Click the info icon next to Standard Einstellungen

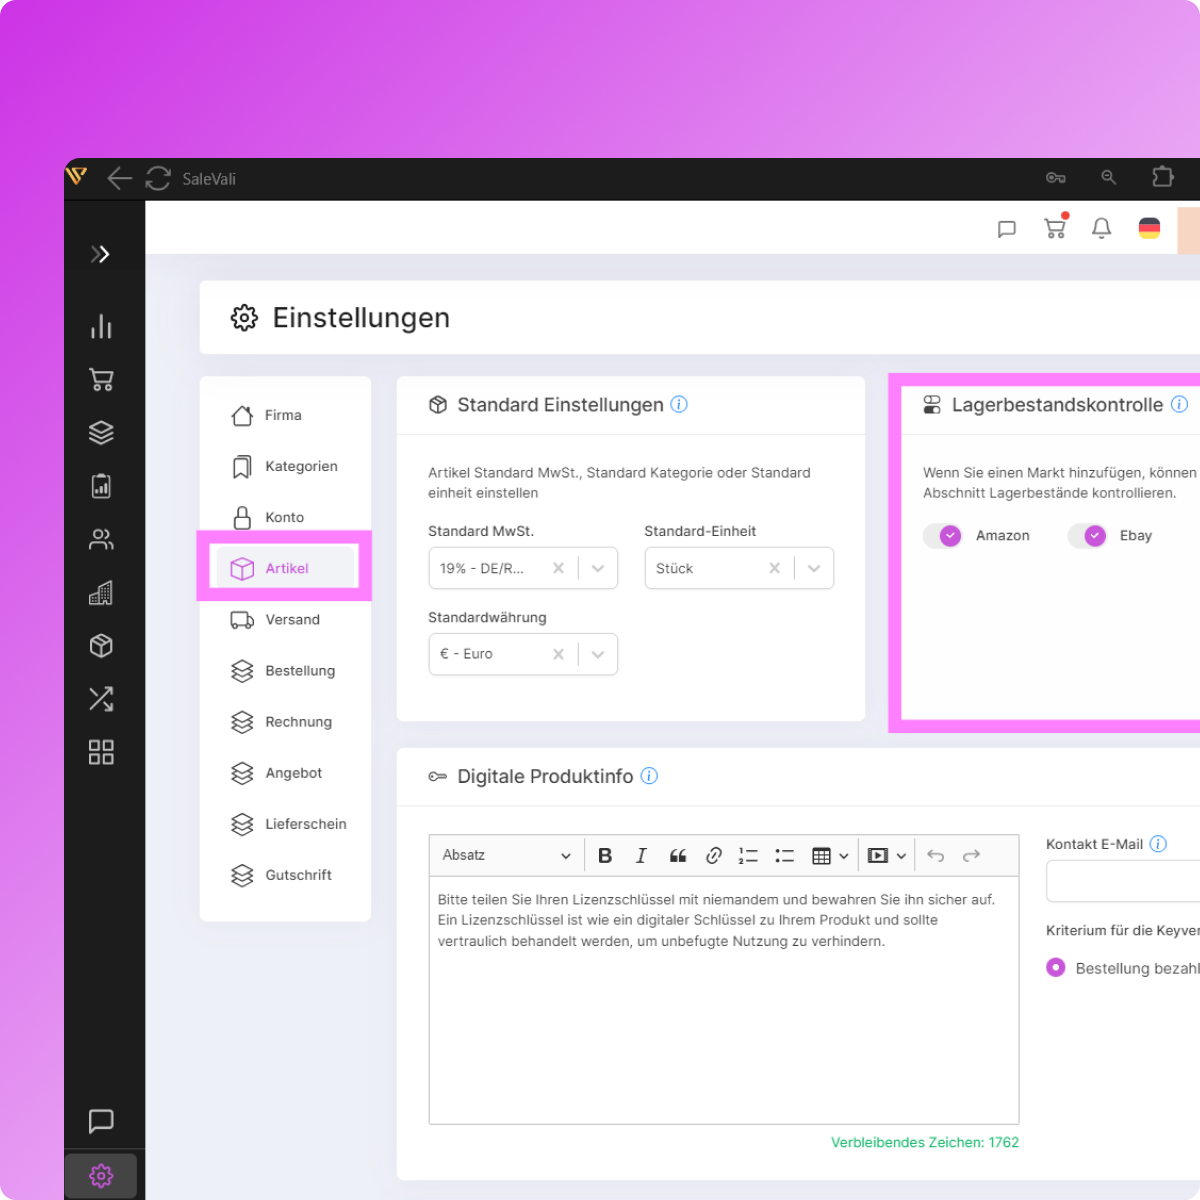click(679, 405)
